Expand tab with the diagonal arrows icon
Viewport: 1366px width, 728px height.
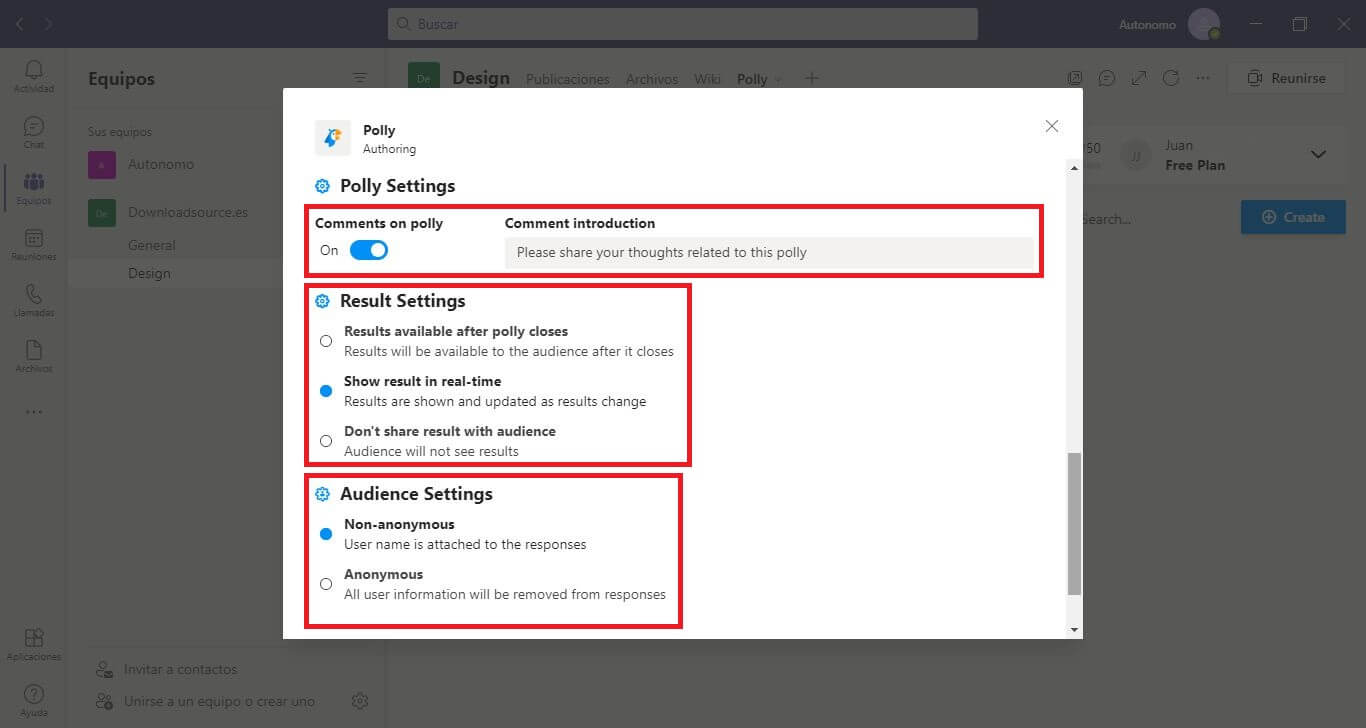pos(1139,78)
